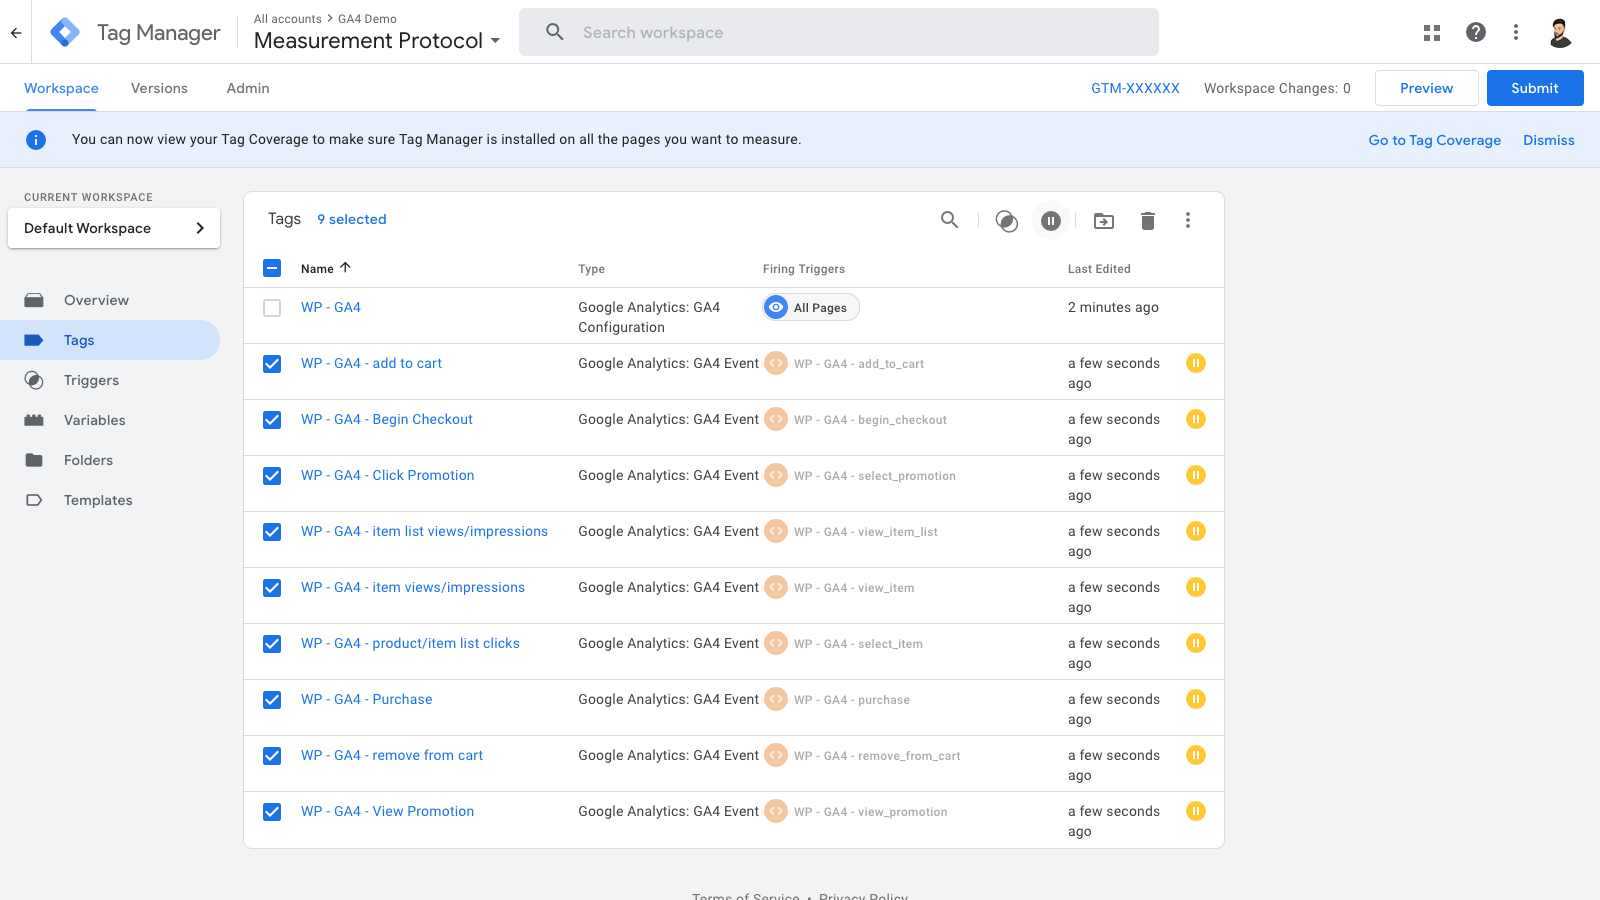The image size is (1600, 900).
Task: Go back using the arrow beside the Tag Manager logo
Action: point(16,32)
